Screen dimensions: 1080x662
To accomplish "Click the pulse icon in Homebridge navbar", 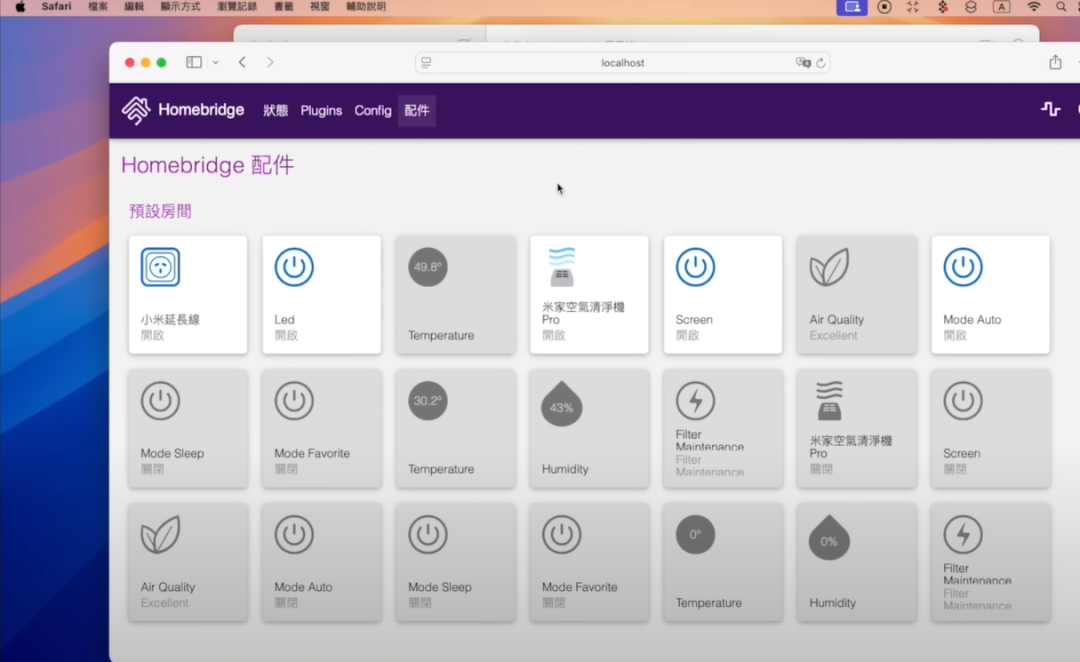I will click(1050, 109).
